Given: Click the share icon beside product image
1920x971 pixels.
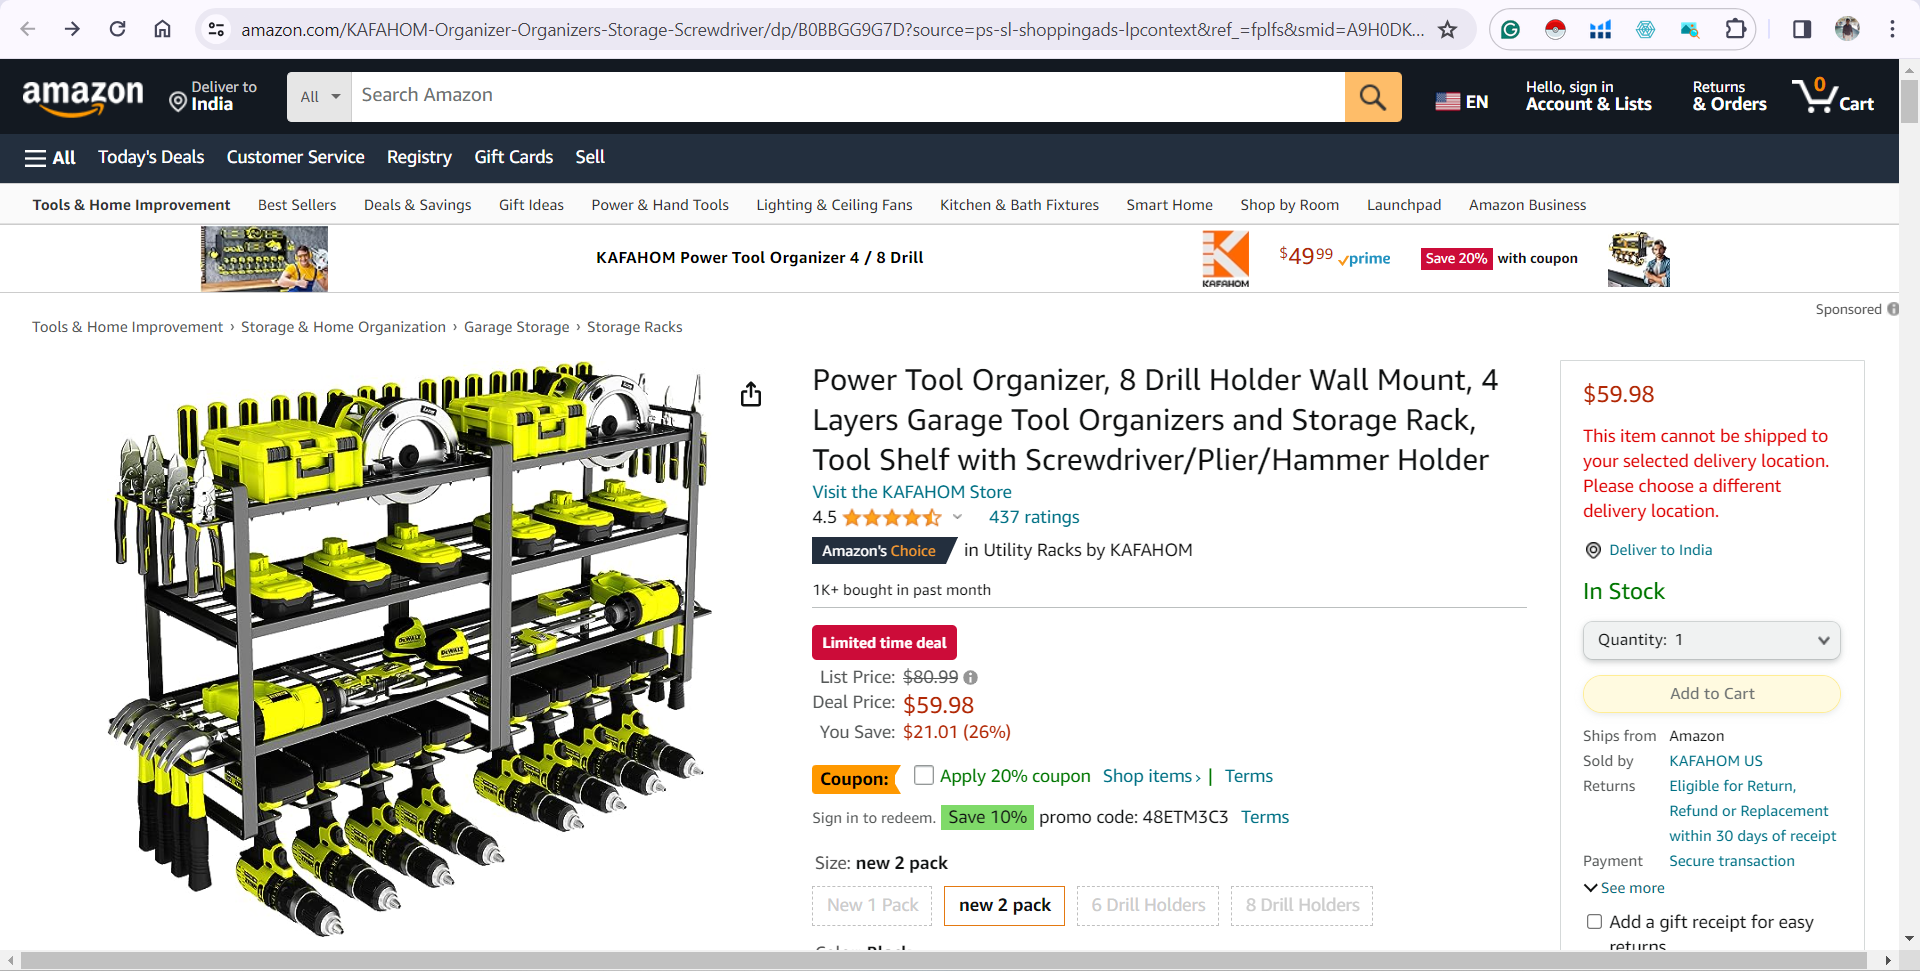Looking at the screenshot, I should pos(751,395).
